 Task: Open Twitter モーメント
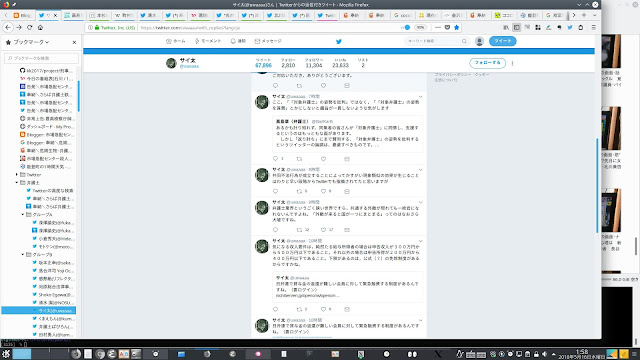pyautogui.click(x=207, y=41)
